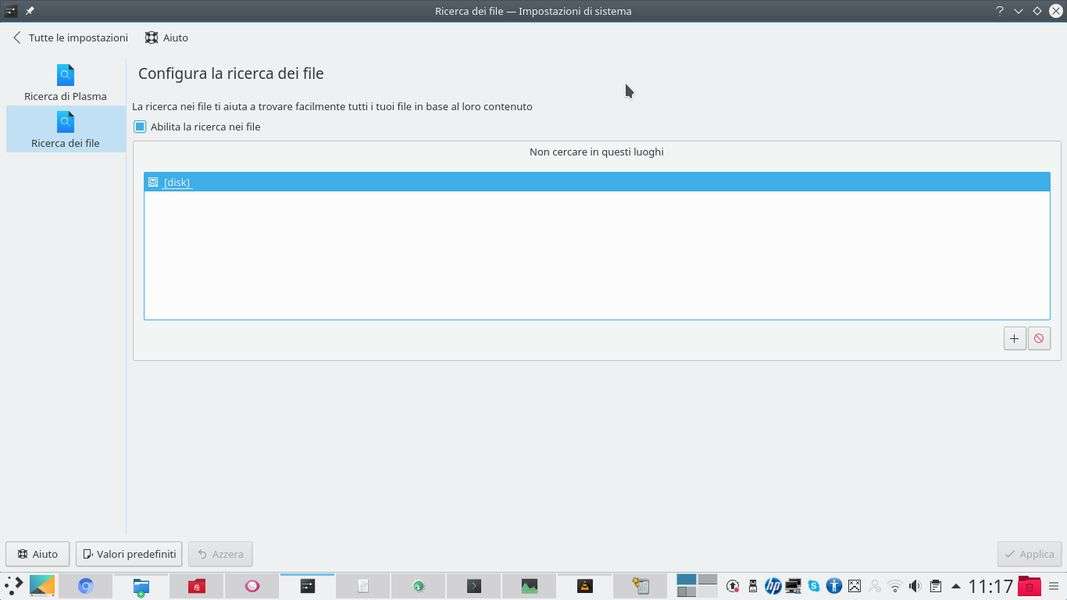This screenshot has width=1067, height=600.
Task: Expand hidden system tray icons arrow
Action: pyautogui.click(x=955, y=586)
